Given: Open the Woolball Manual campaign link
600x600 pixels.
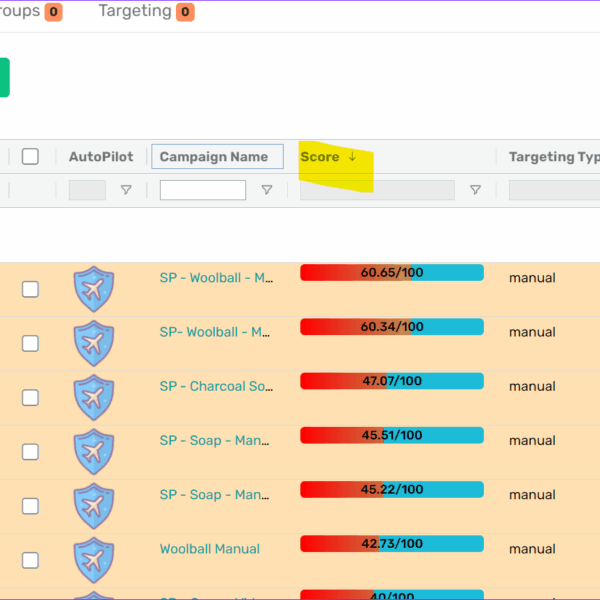Looking at the screenshot, I should 210,549.
